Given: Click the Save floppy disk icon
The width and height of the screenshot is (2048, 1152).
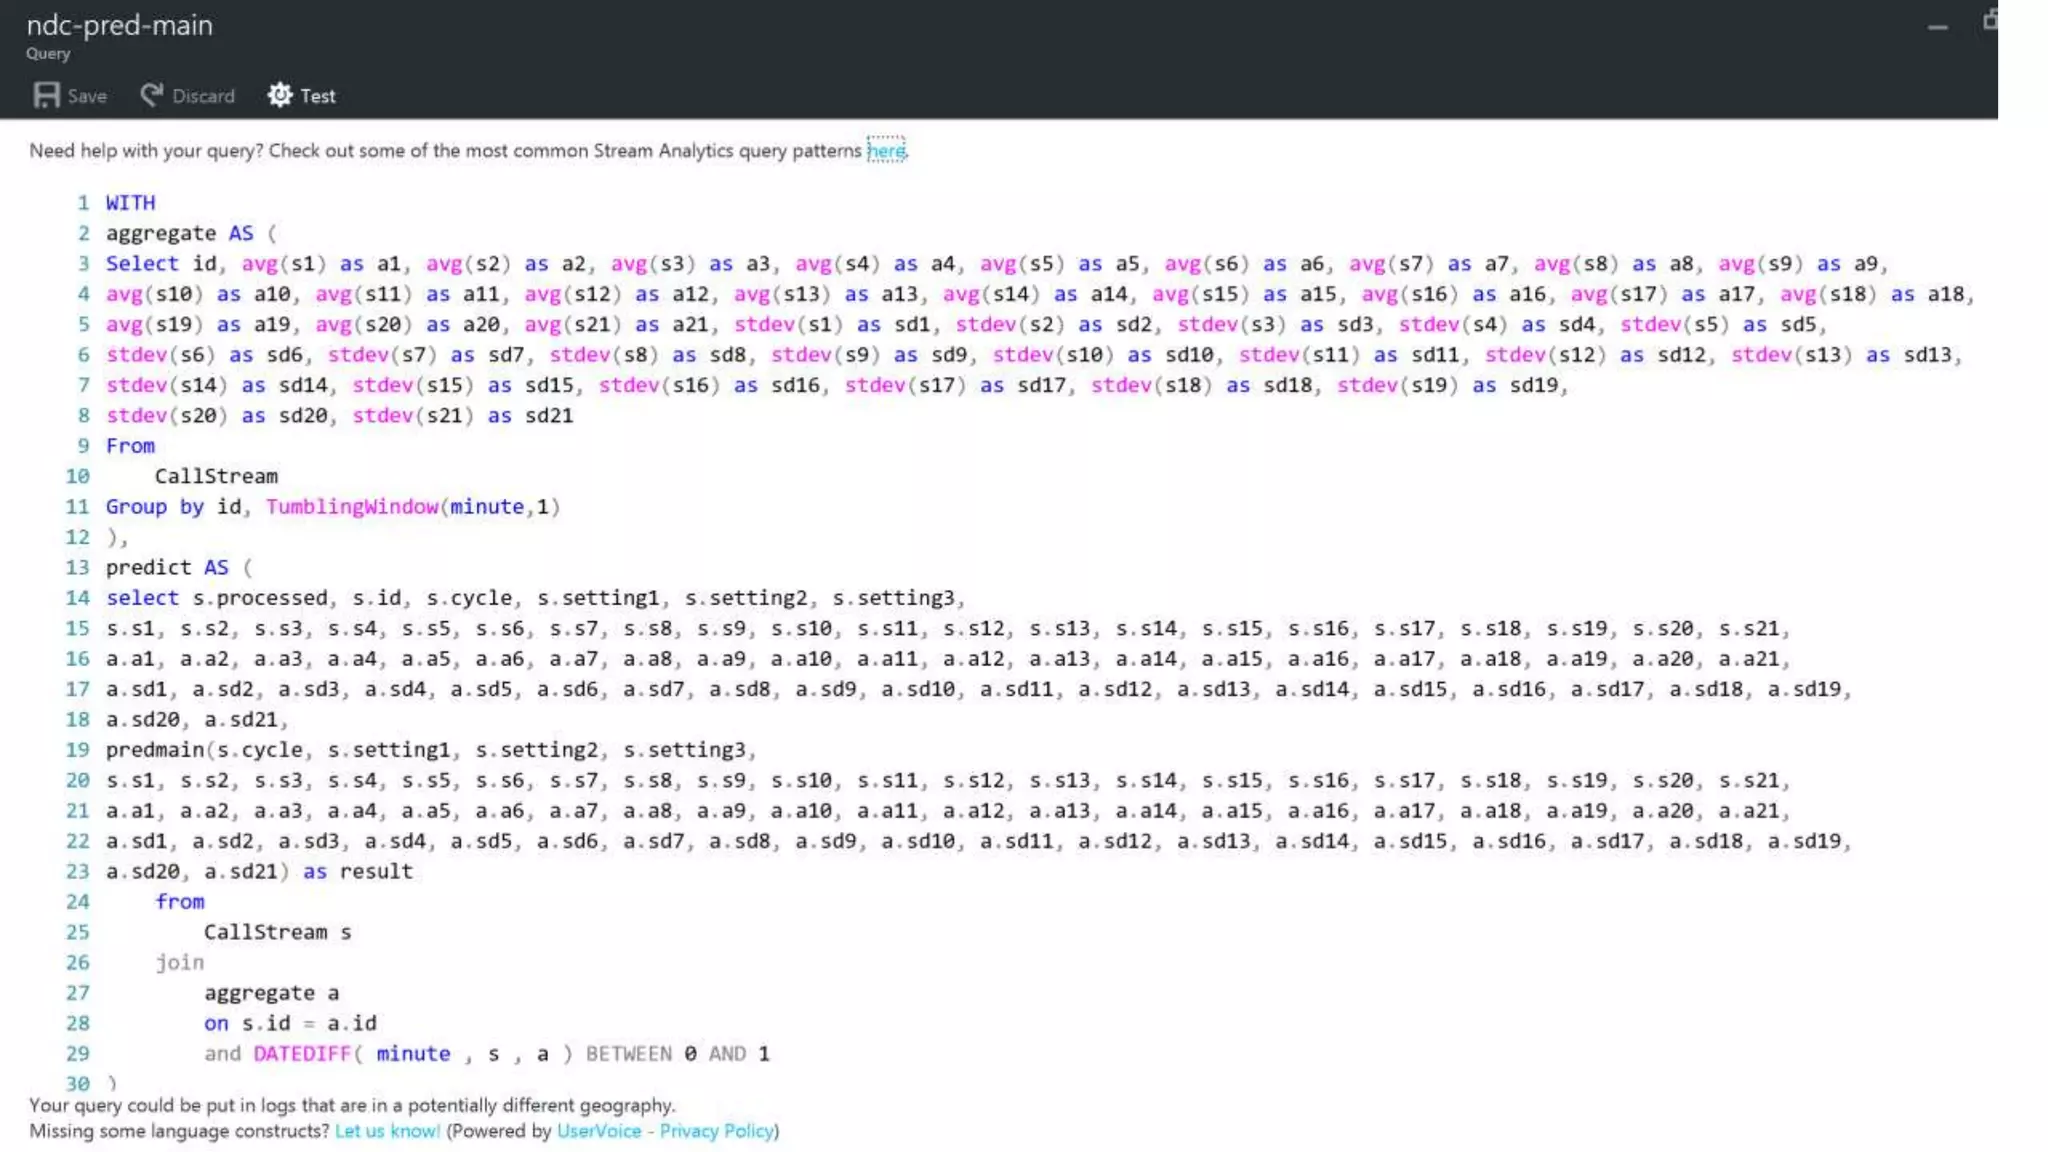Looking at the screenshot, I should (x=46, y=95).
